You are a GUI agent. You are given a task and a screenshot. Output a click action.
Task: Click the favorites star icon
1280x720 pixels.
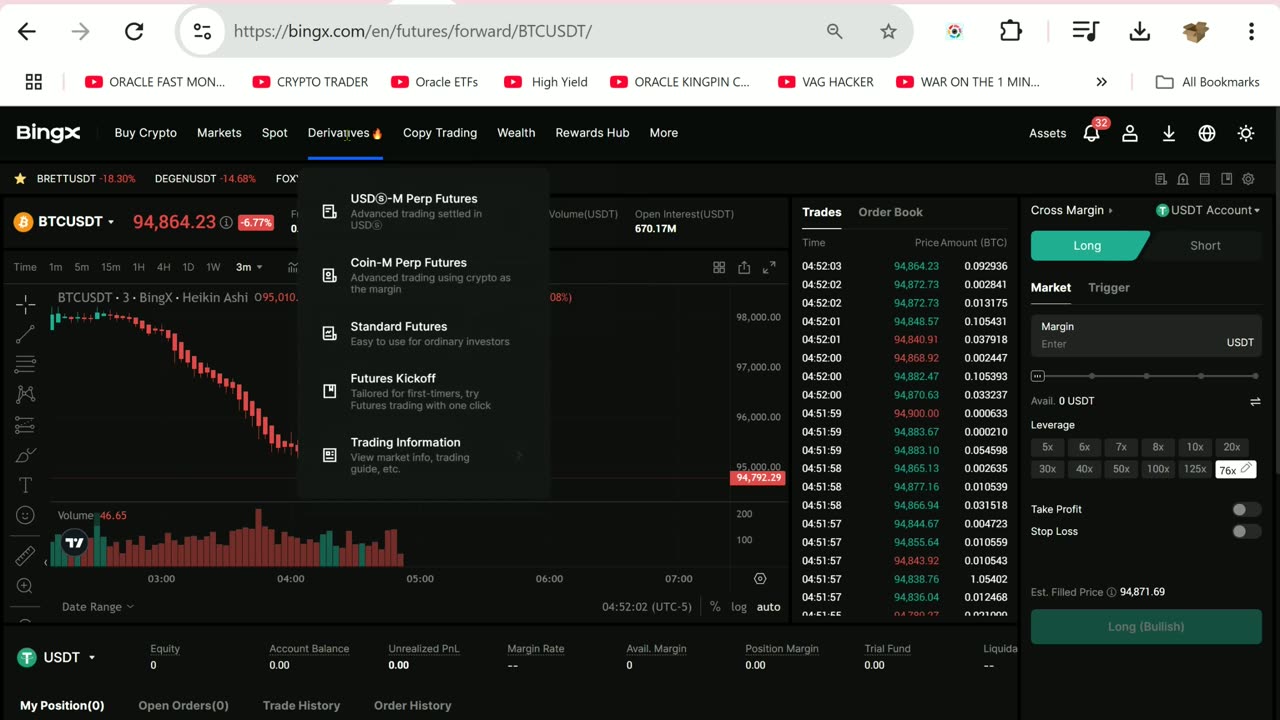pos(20,179)
